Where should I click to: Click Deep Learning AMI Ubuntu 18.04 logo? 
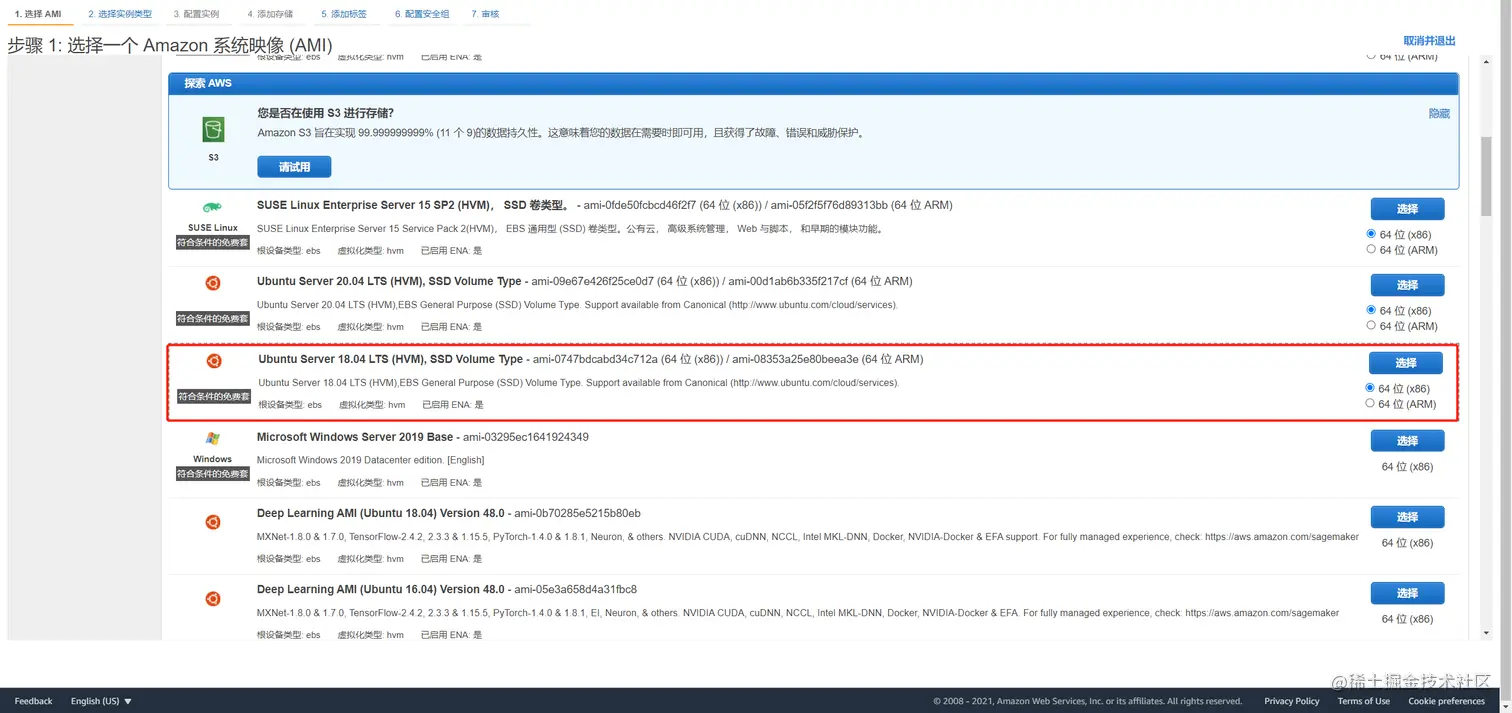point(213,521)
